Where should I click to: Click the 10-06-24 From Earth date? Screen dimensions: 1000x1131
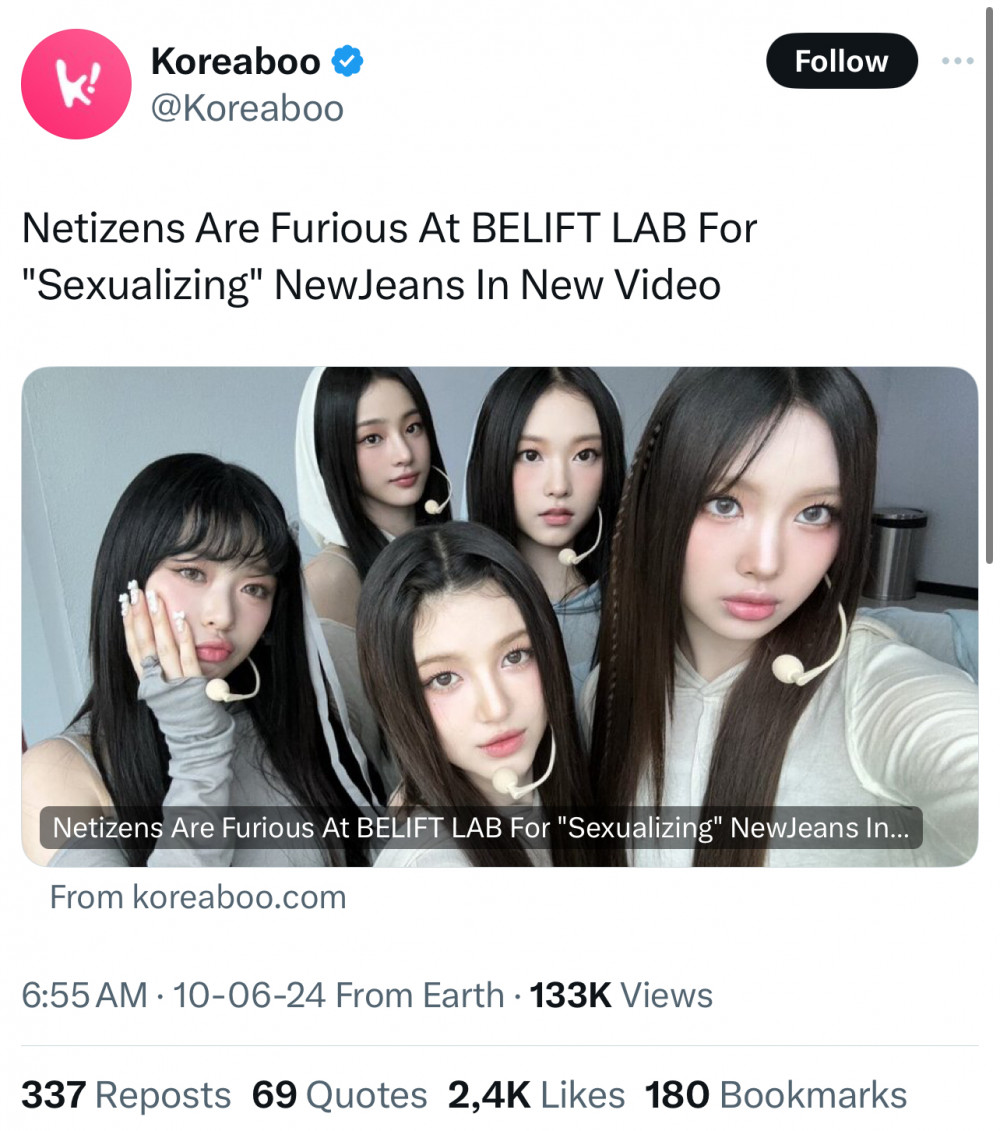(338, 995)
